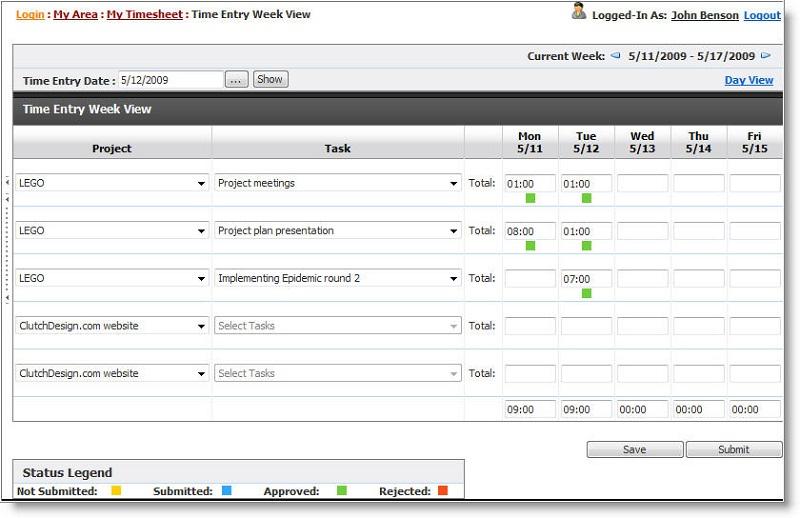Open the date picker ellipsis button
The width and height of the screenshot is (800, 518).
[236, 80]
